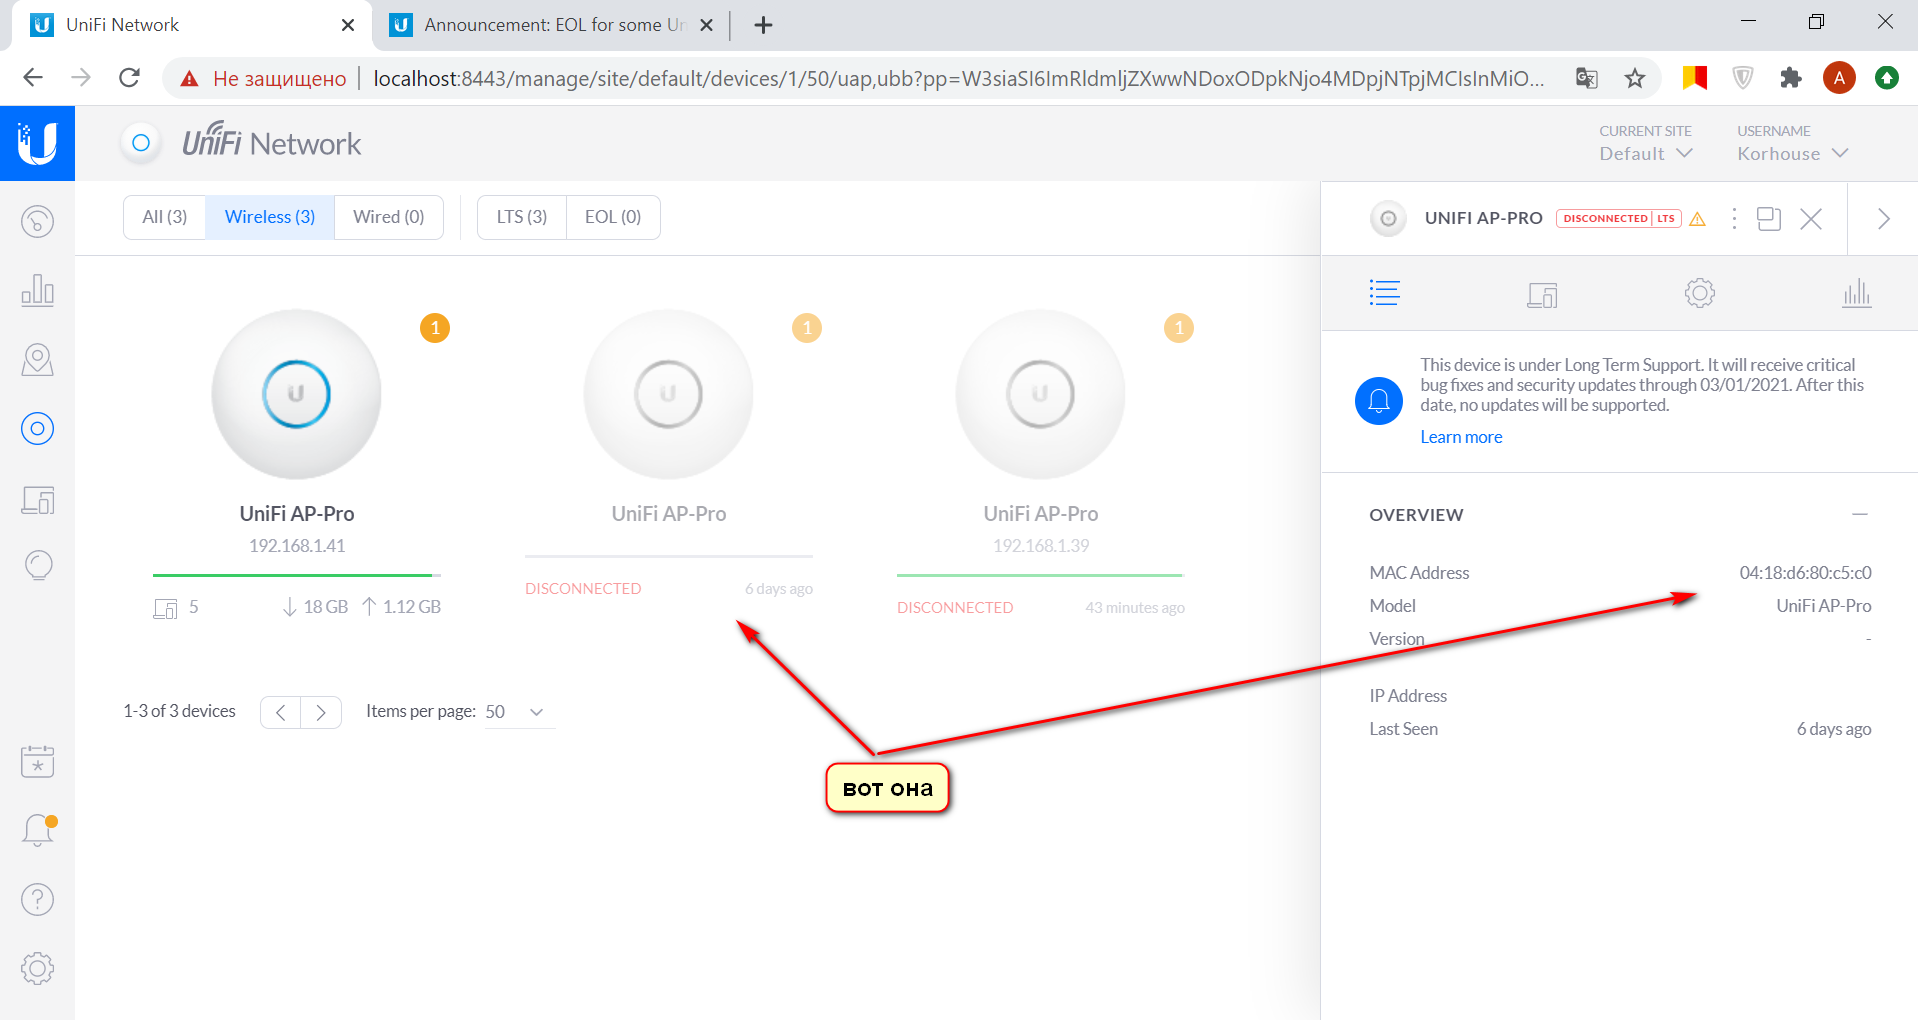Click the notification badge on AP 192.168.1.41
The image size is (1918, 1020).
(434, 328)
